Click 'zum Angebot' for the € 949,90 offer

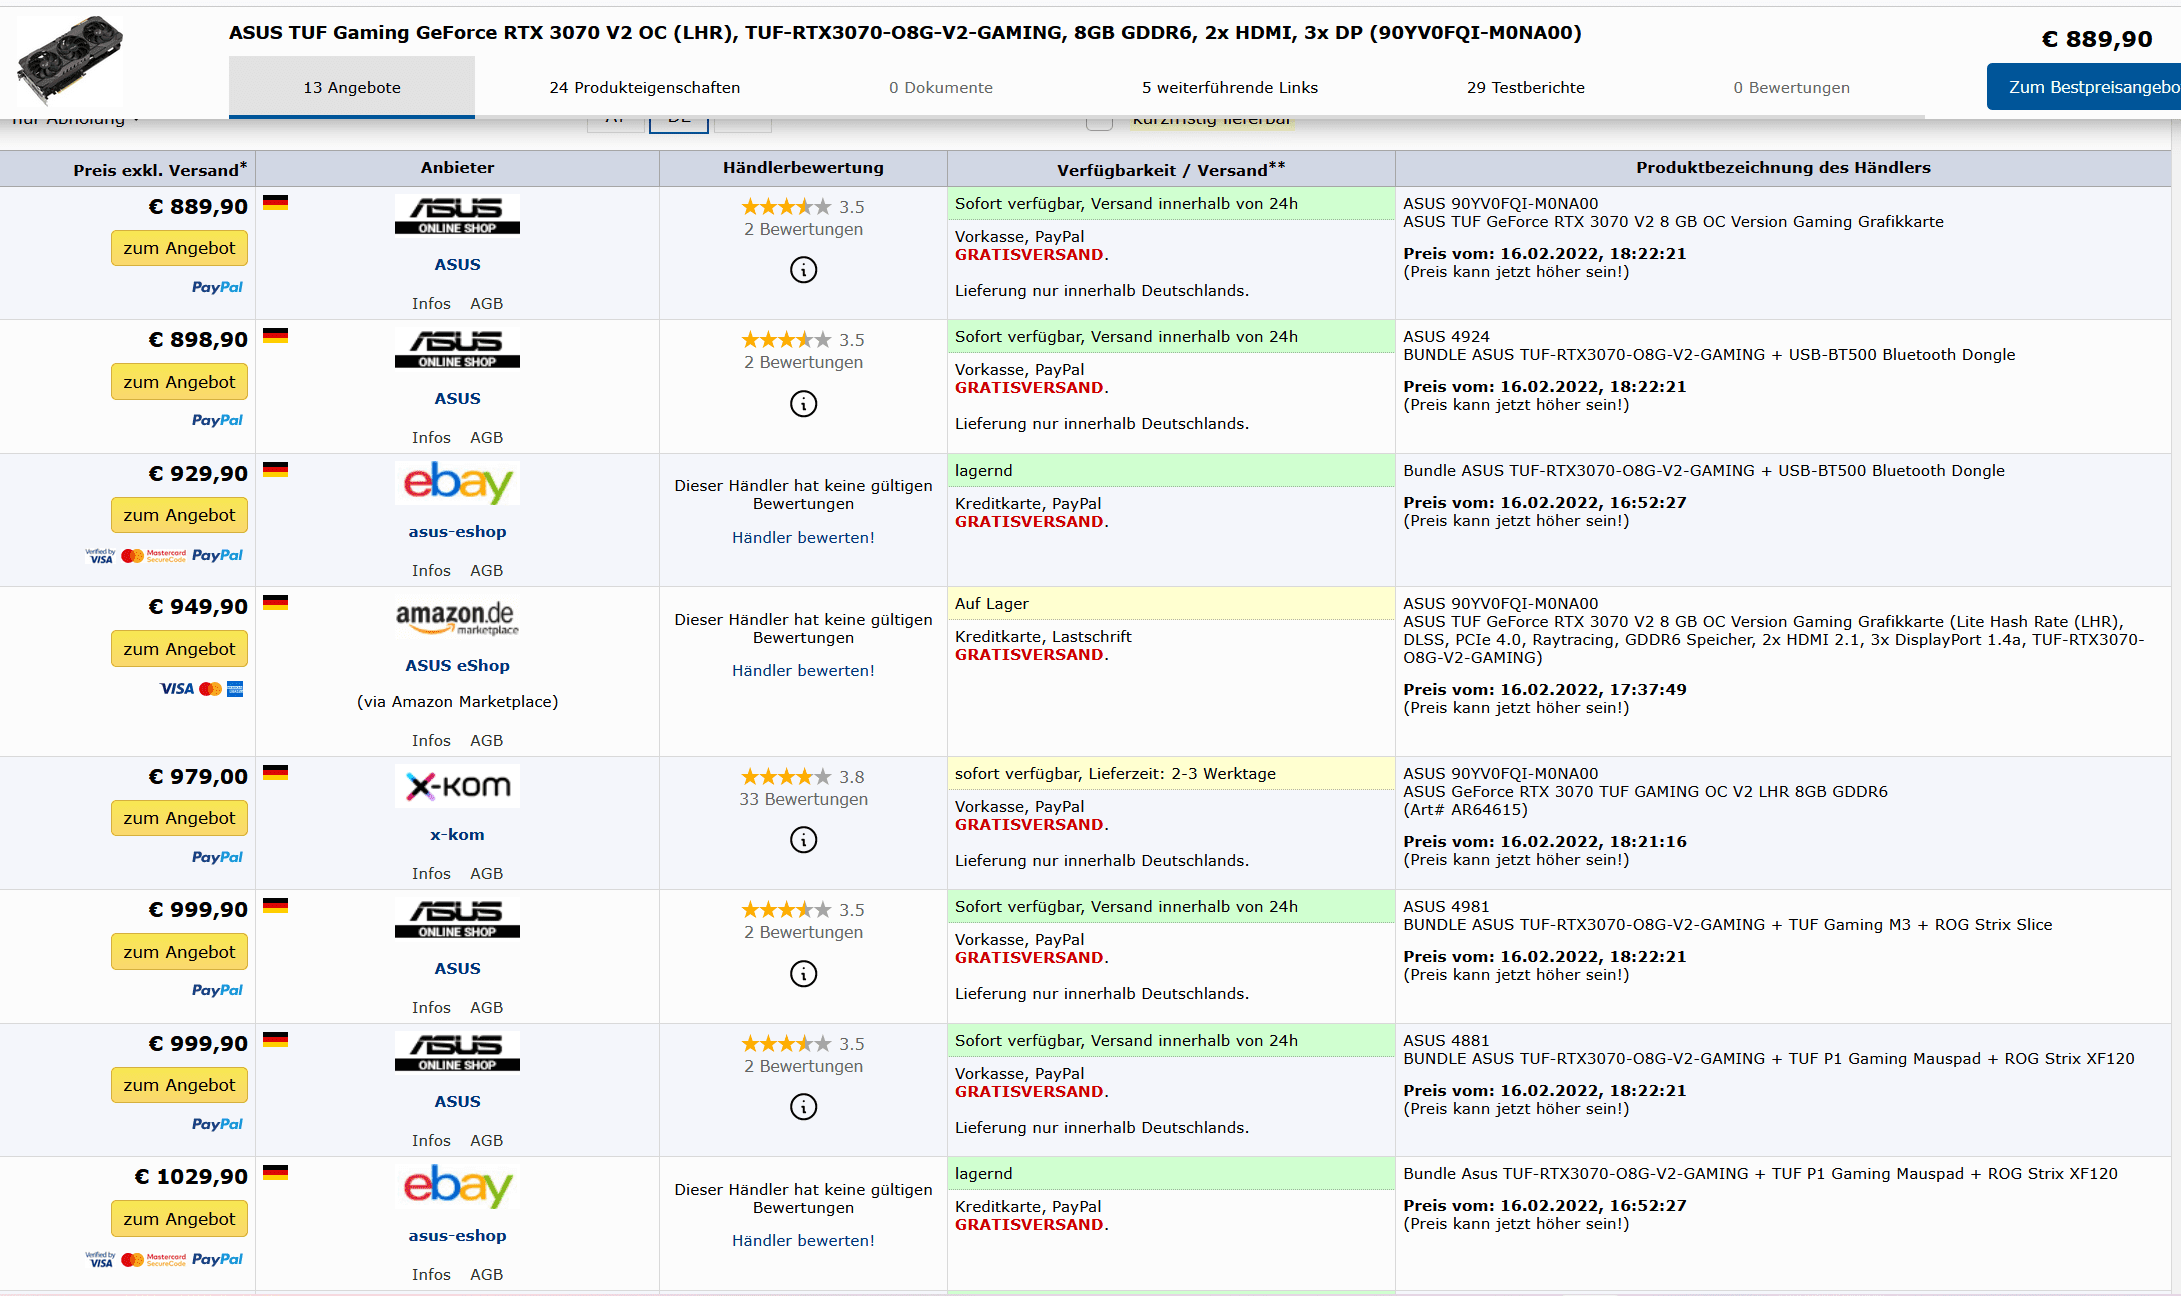tap(179, 649)
